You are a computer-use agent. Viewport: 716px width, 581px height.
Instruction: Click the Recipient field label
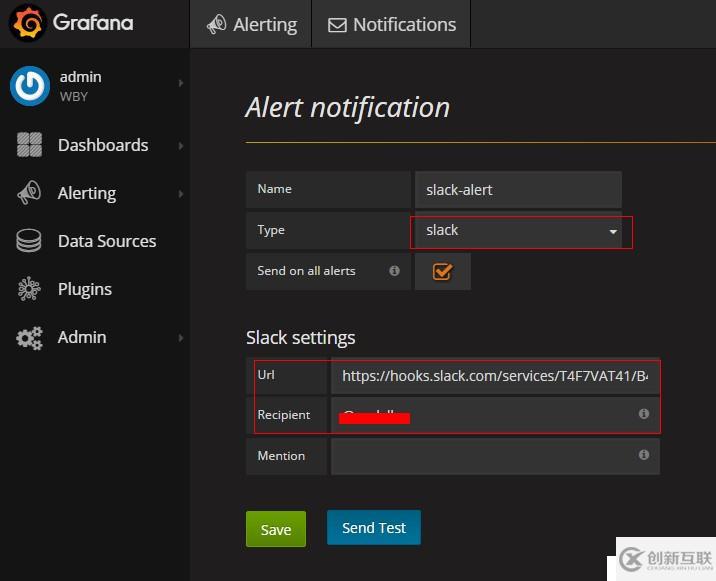click(x=284, y=415)
